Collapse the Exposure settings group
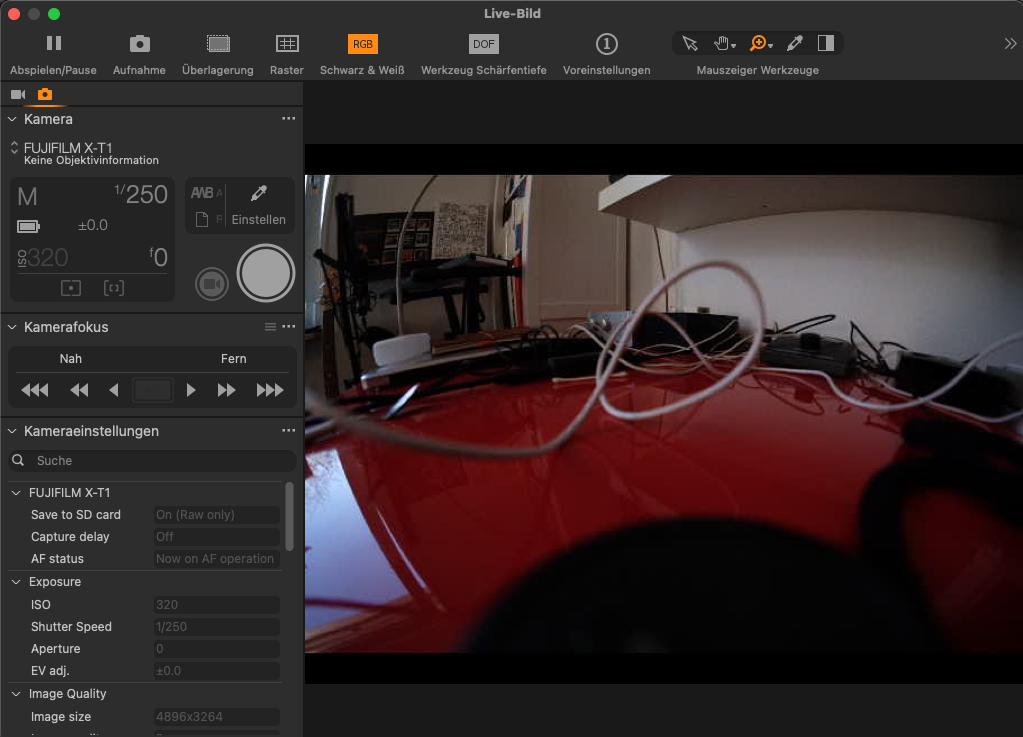This screenshot has width=1023, height=737. click(x=16, y=582)
